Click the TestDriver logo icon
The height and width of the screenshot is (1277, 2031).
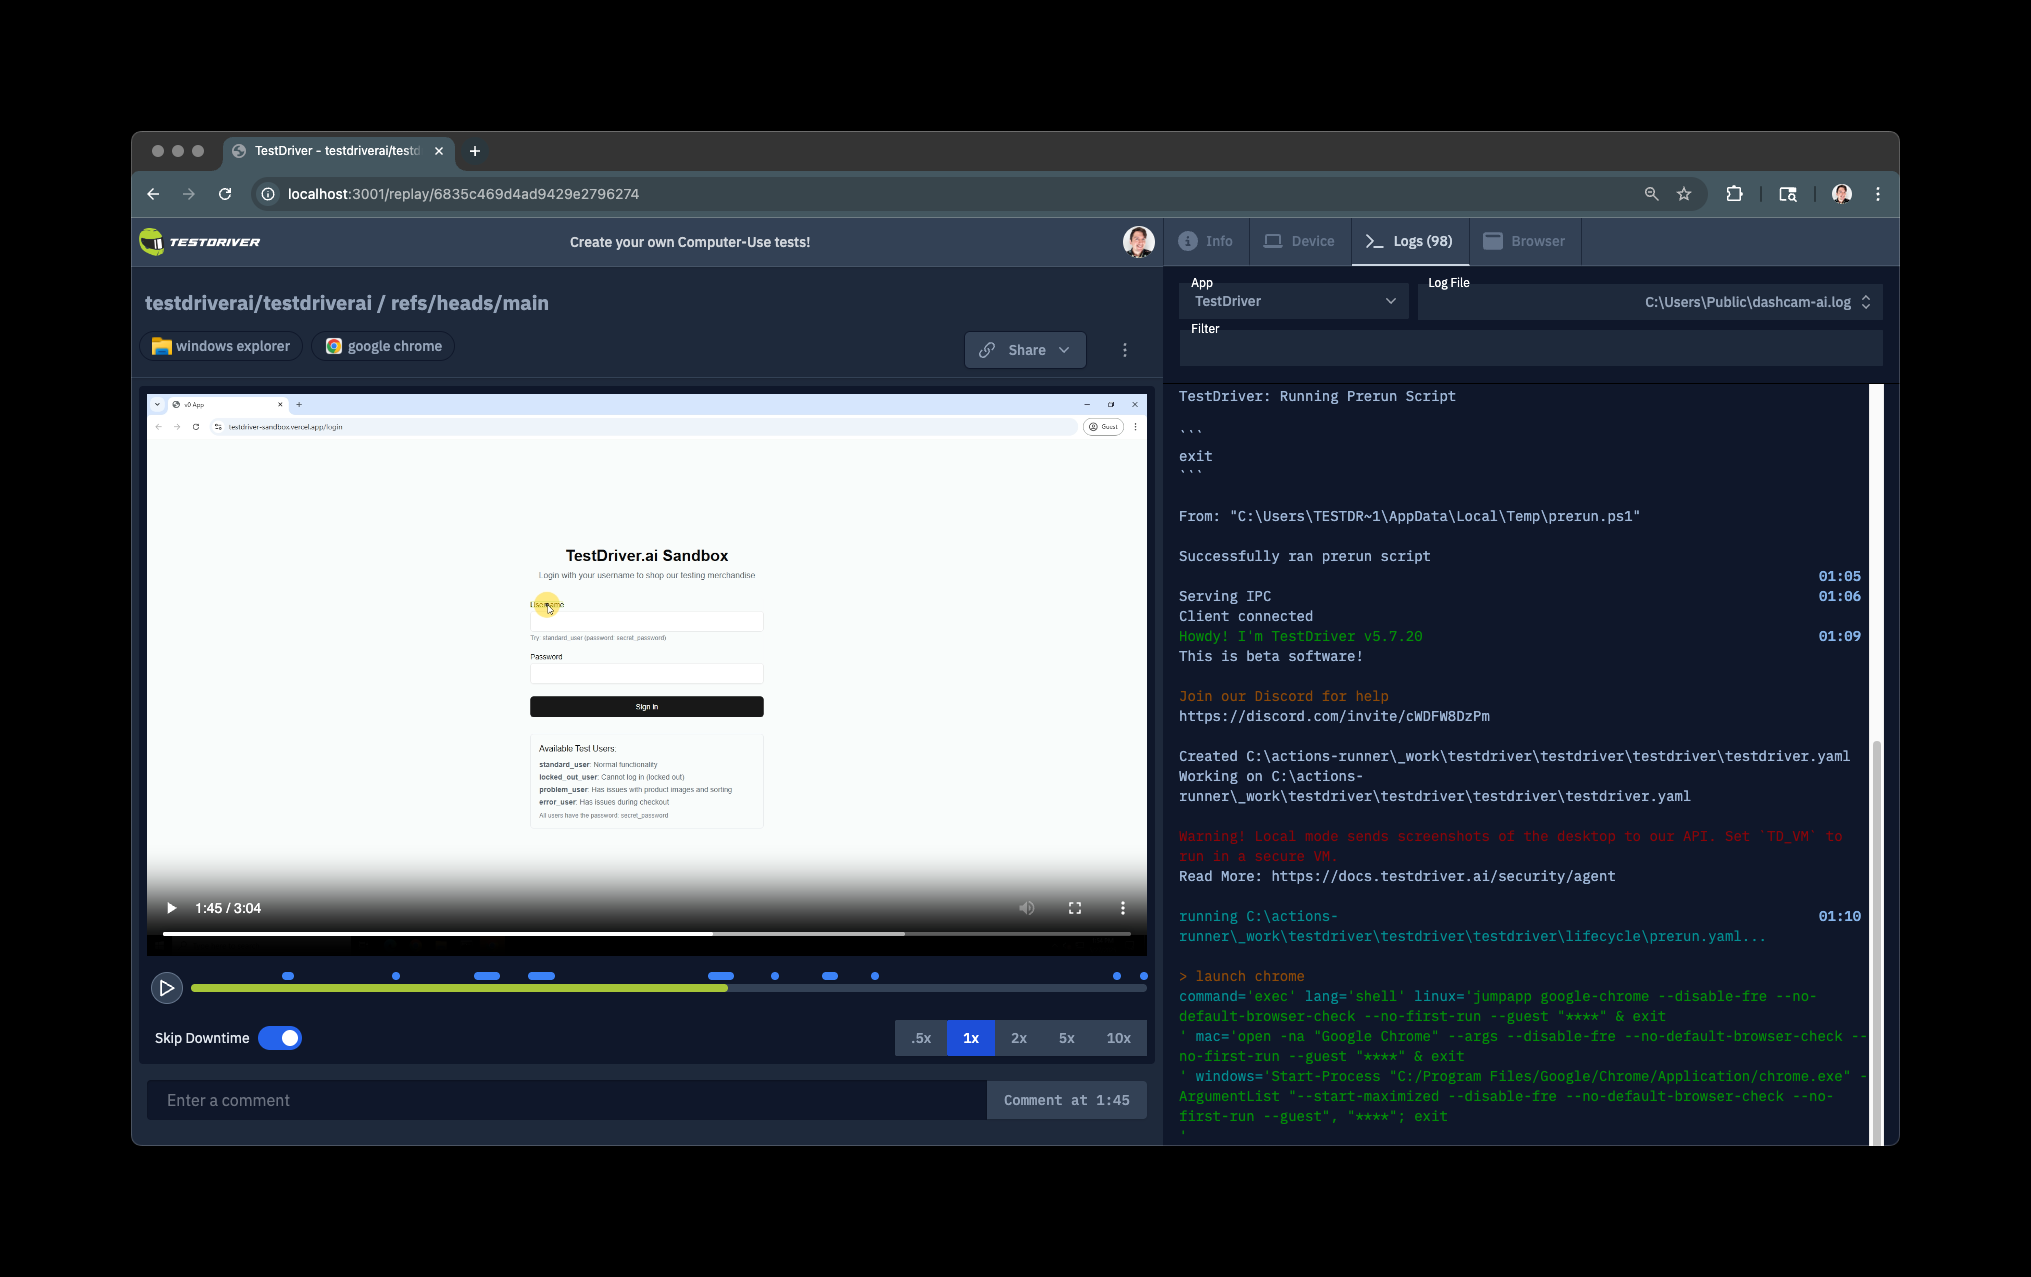coord(152,241)
